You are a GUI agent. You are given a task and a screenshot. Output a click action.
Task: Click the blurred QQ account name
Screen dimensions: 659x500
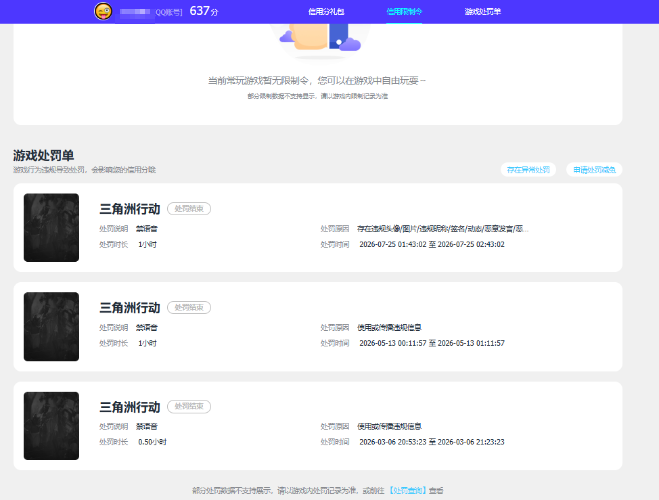[135, 12]
